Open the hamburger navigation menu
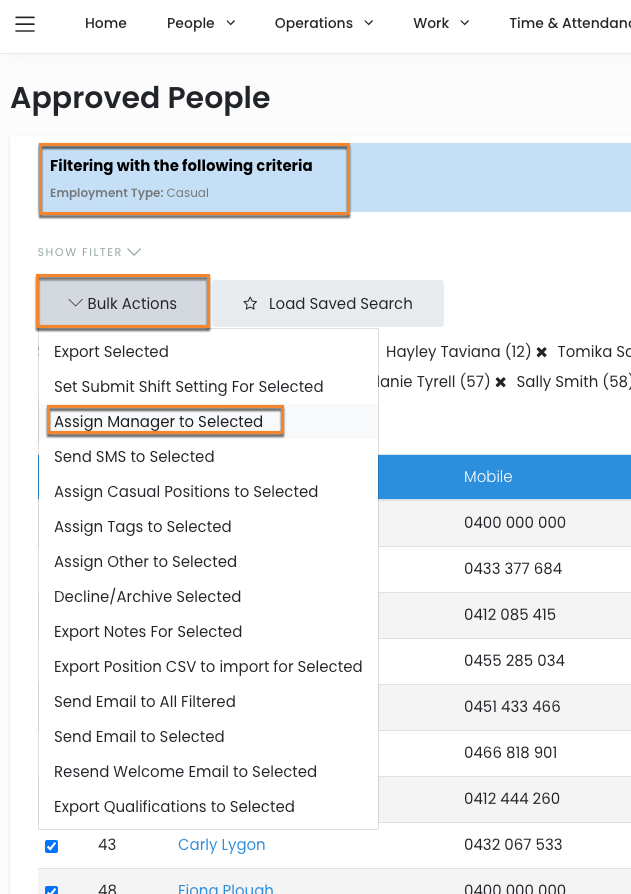Screen dimensions: 631x894 (25, 24)
